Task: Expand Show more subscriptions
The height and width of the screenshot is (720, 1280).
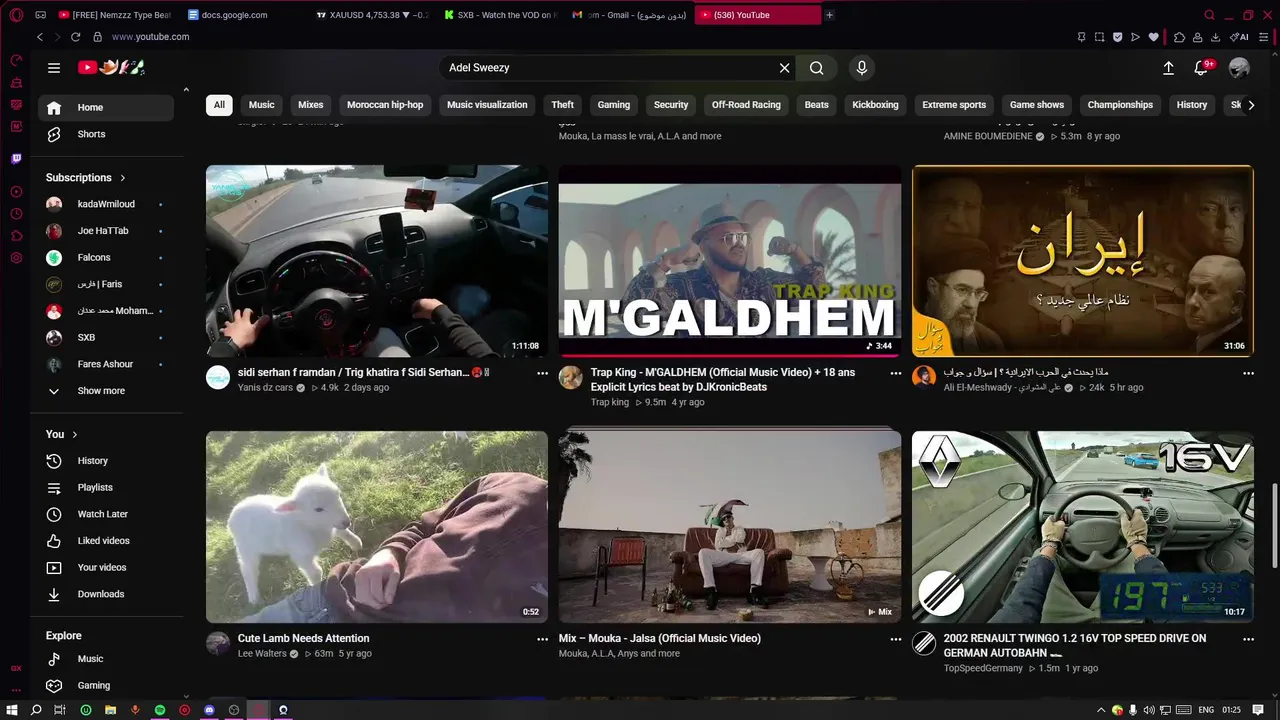Action: [100, 391]
